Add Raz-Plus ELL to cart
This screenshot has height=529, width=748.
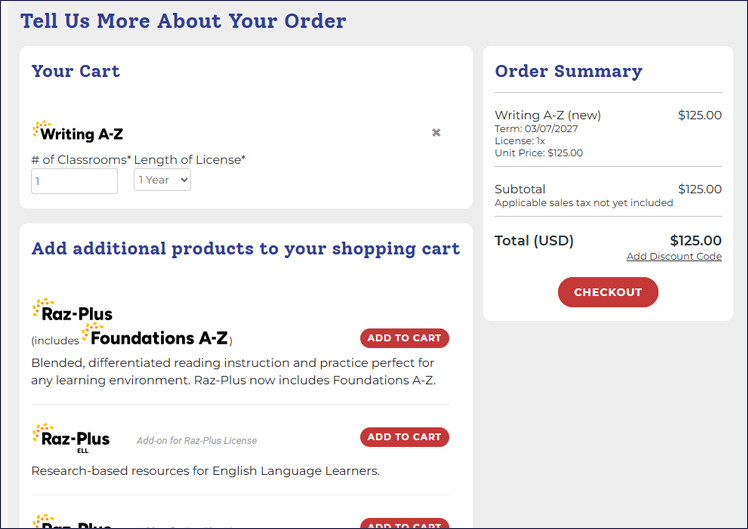[x=404, y=437]
